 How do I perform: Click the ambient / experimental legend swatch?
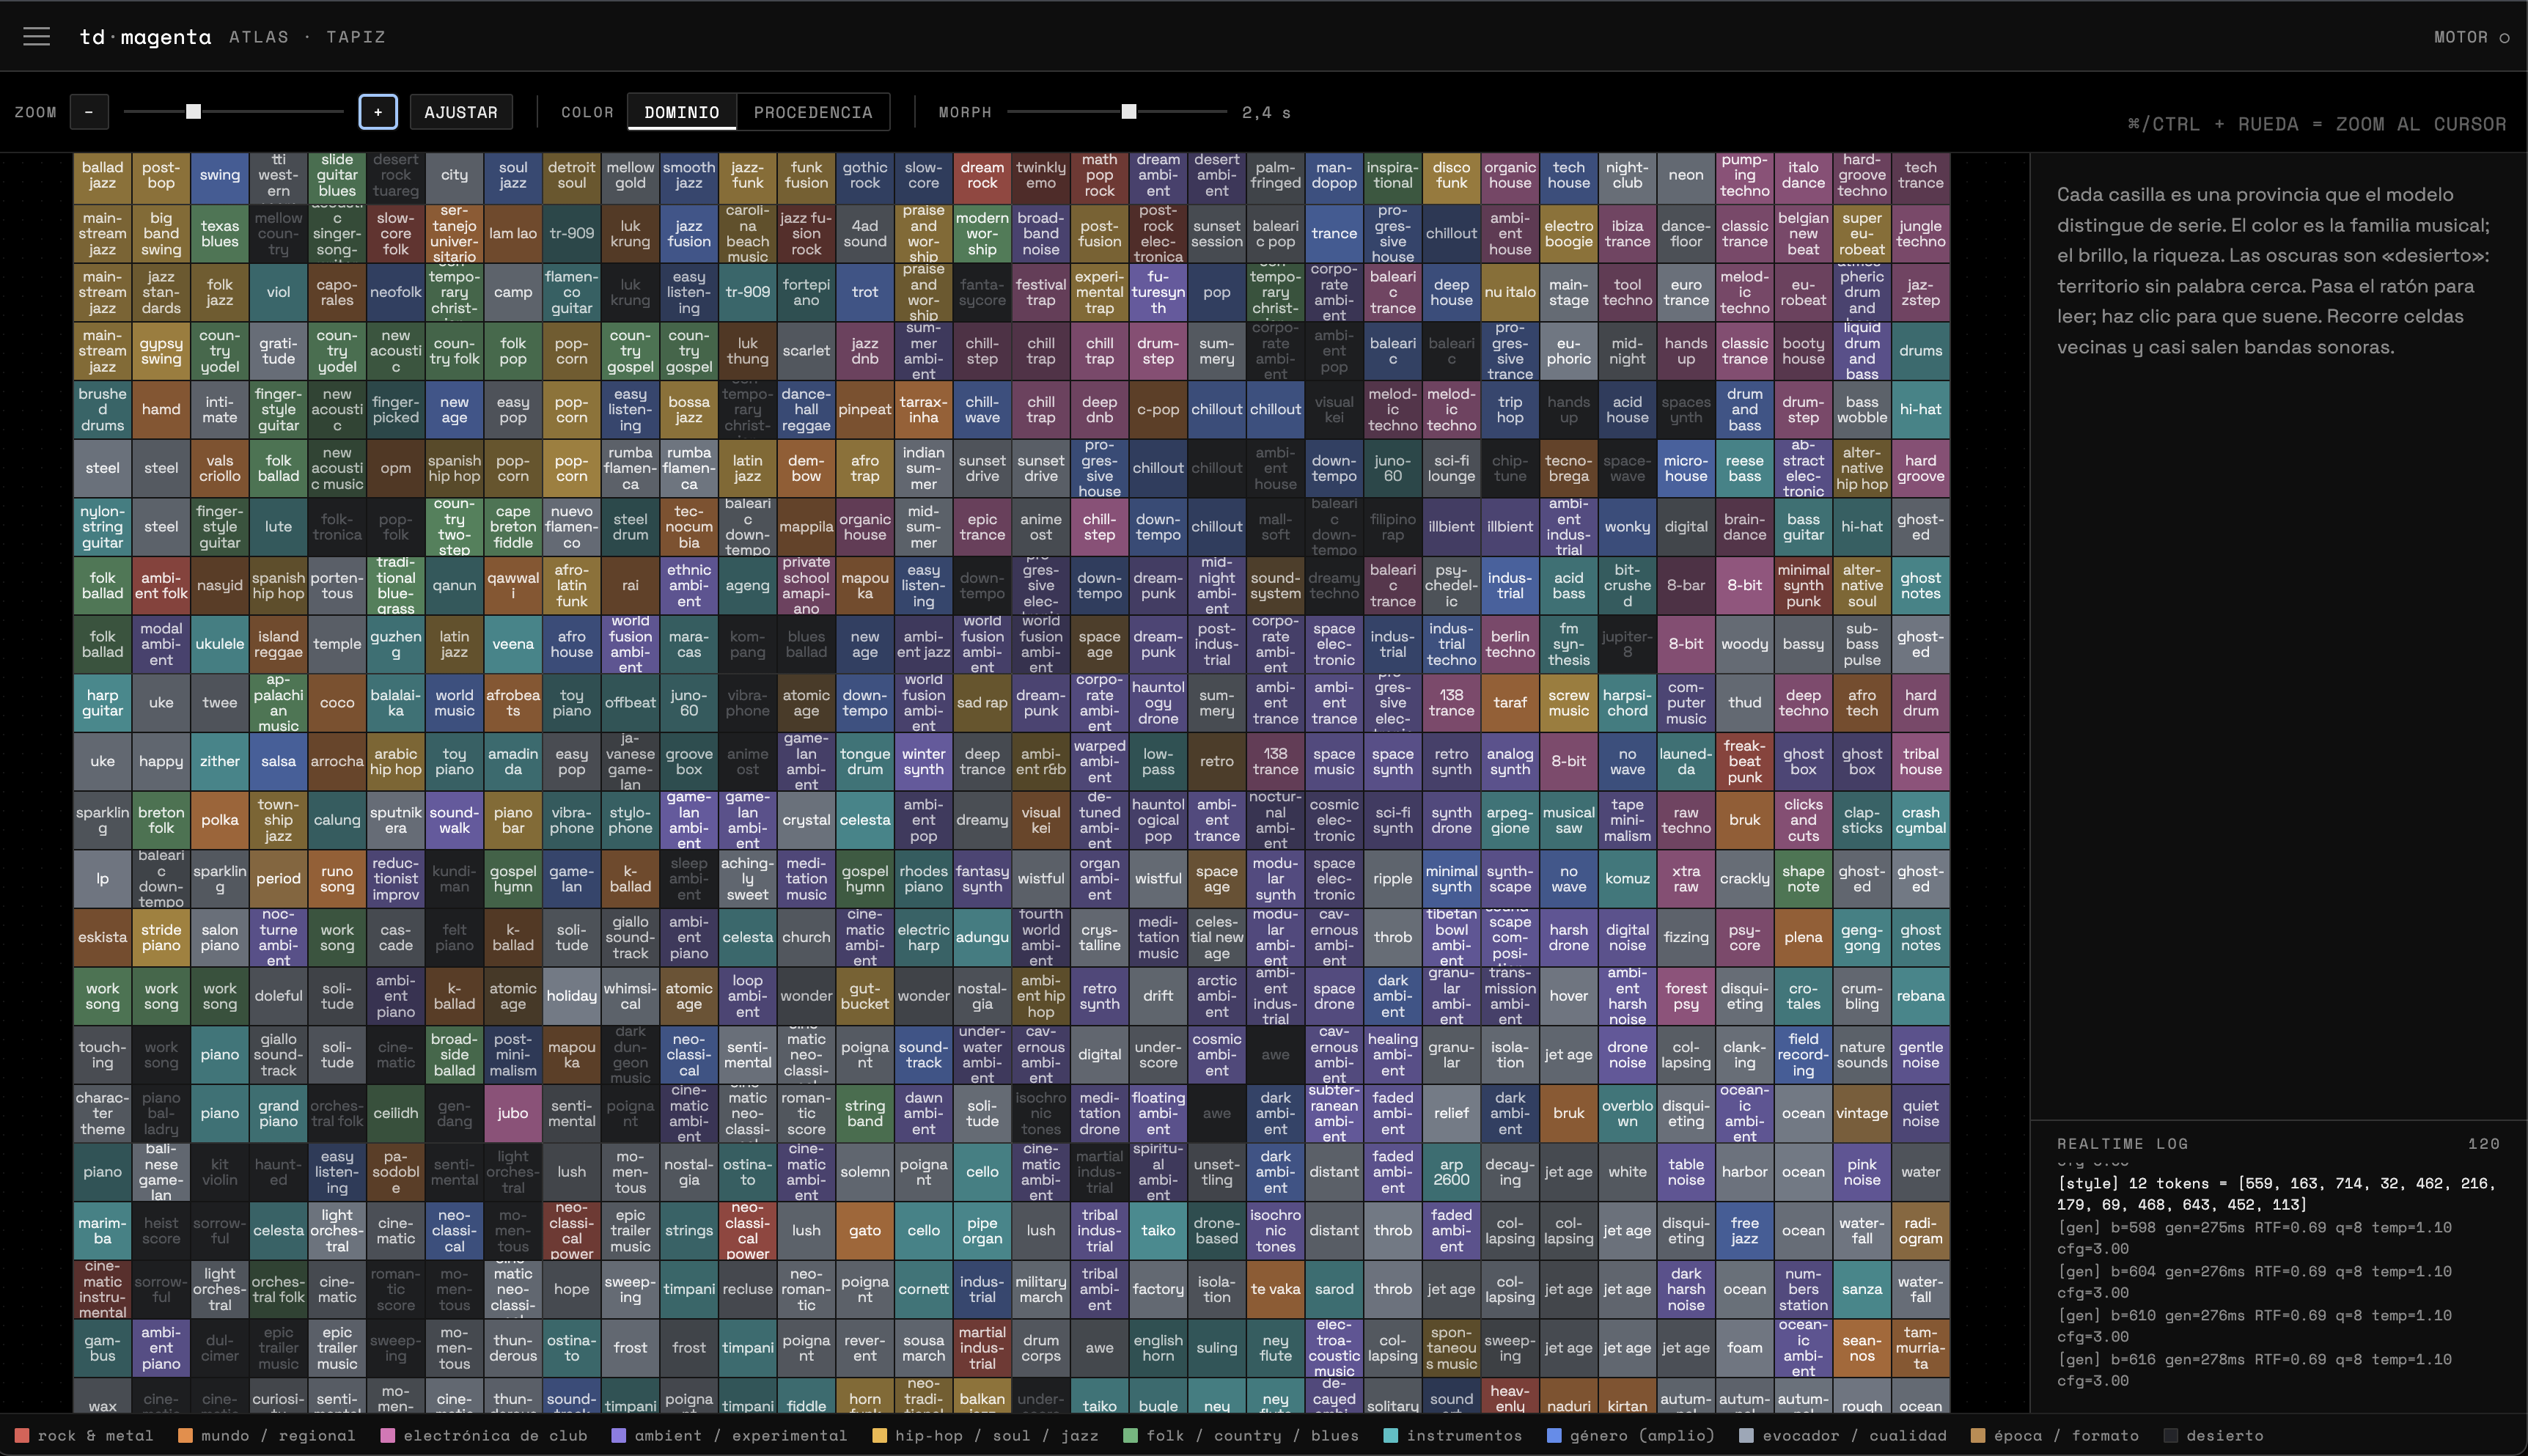click(619, 1435)
